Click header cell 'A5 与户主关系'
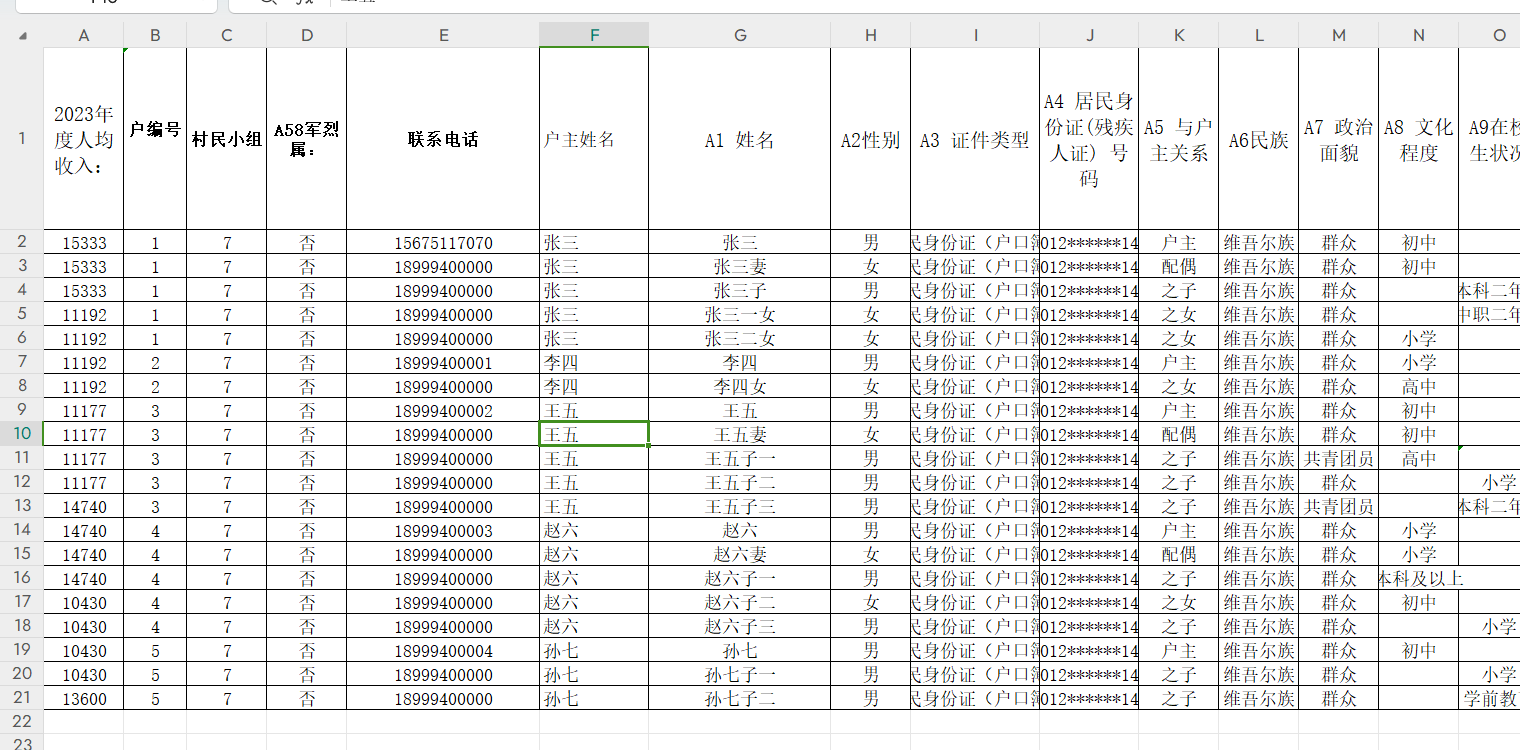The image size is (1520, 750). (x=1179, y=139)
